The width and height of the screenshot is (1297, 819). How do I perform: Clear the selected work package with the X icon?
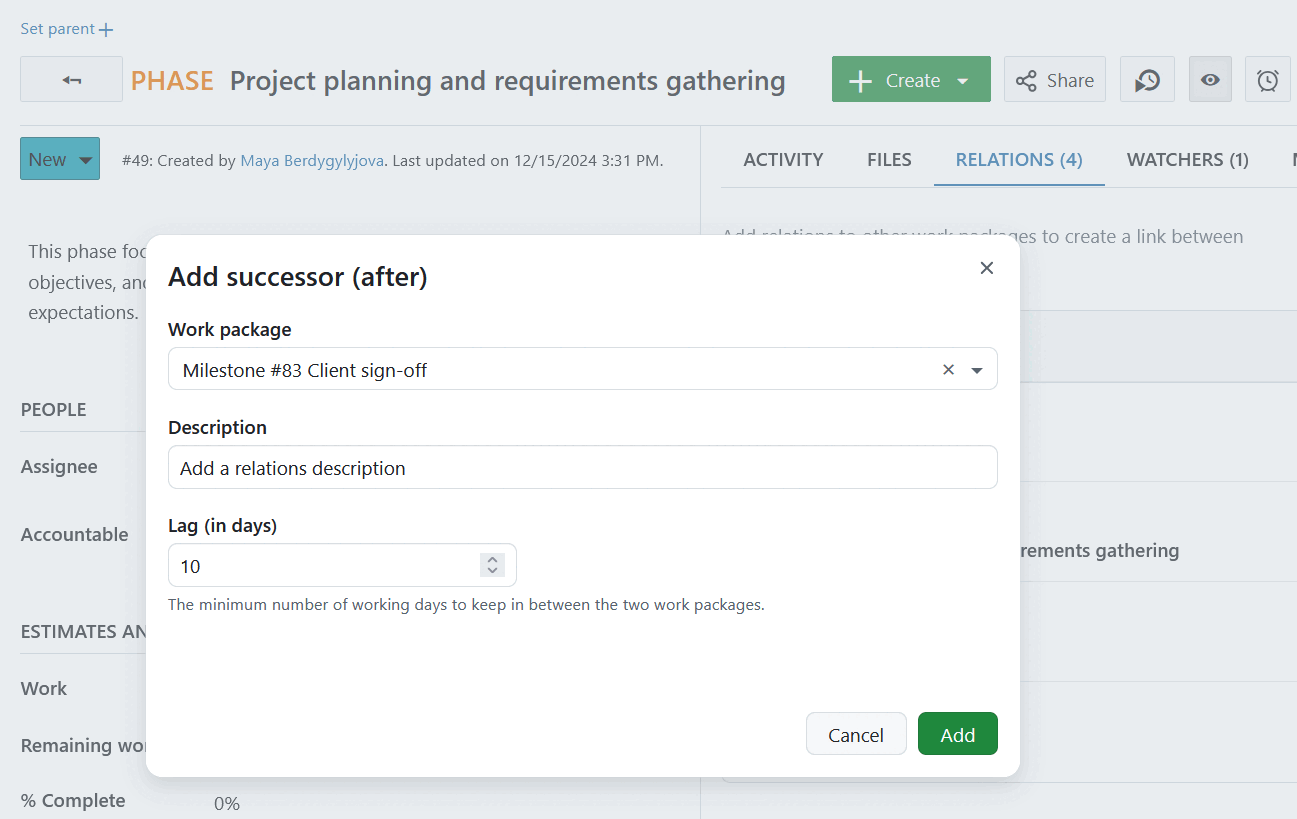[948, 369]
